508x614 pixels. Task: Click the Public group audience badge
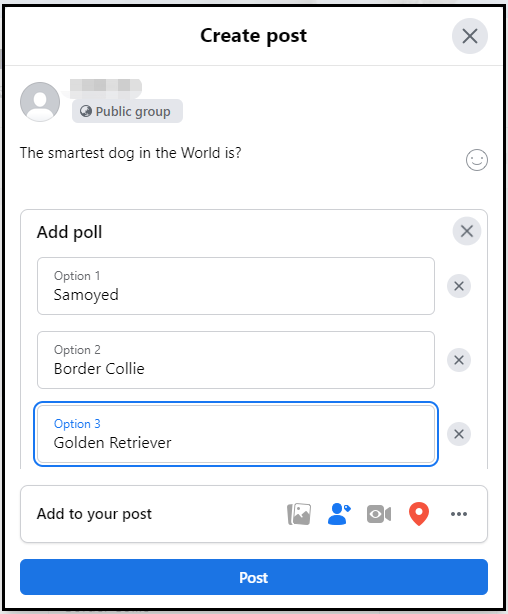click(127, 111)
